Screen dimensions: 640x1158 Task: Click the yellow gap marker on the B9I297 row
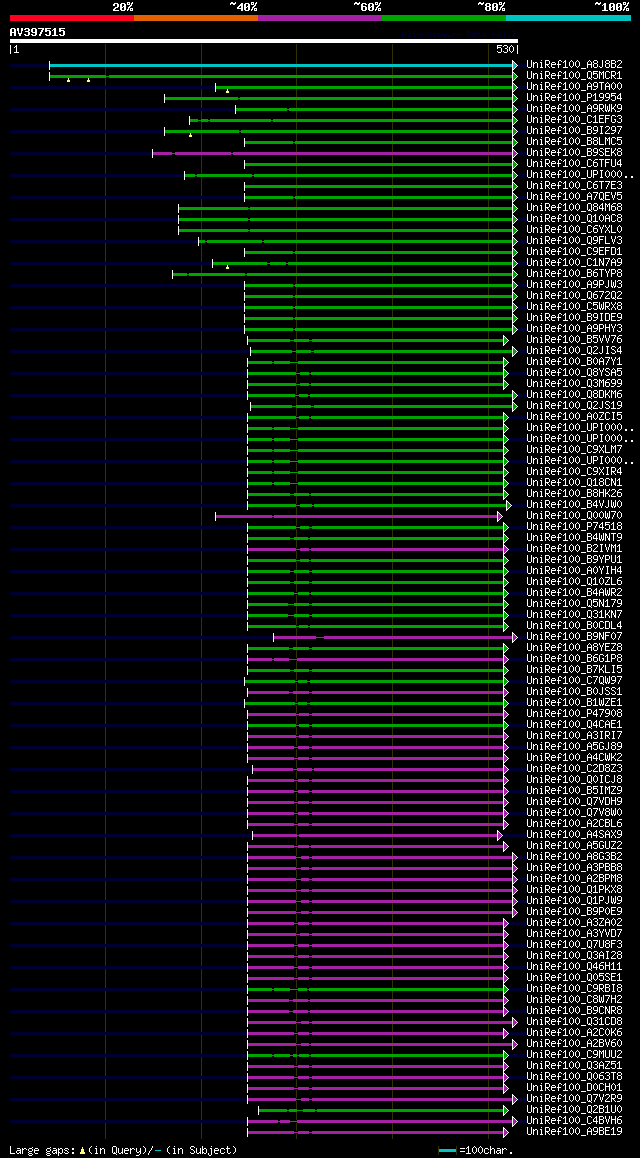[190, 135]
